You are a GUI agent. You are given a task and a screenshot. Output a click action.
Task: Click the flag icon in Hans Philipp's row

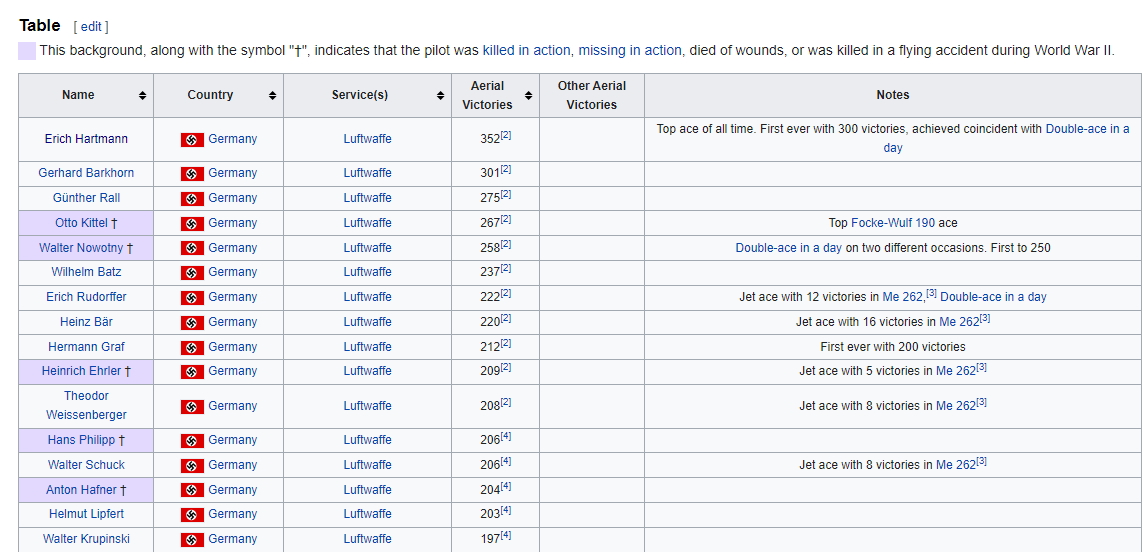tap(192, 440)
